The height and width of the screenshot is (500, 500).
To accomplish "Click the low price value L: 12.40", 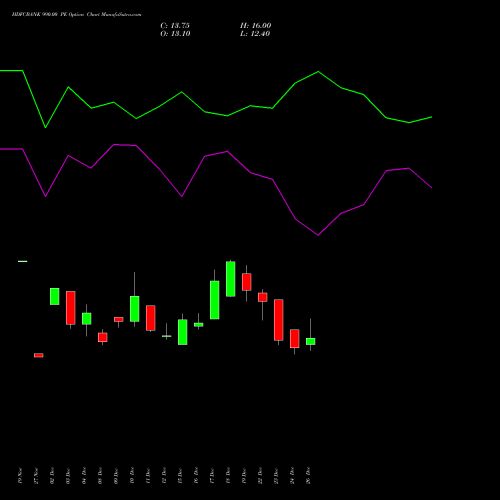I will (255, 34).
